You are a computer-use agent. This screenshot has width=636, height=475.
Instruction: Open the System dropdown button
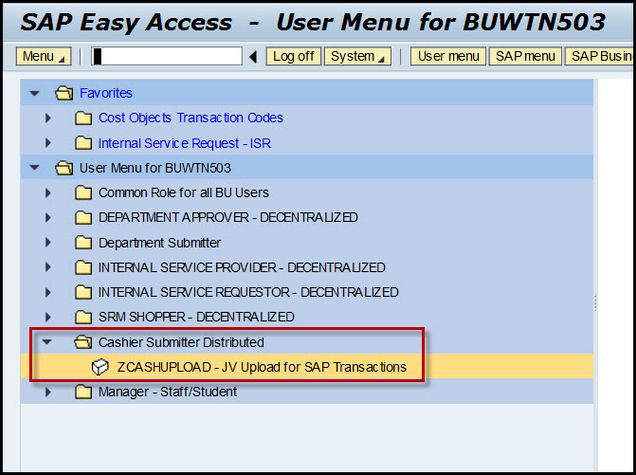(357, 56)
